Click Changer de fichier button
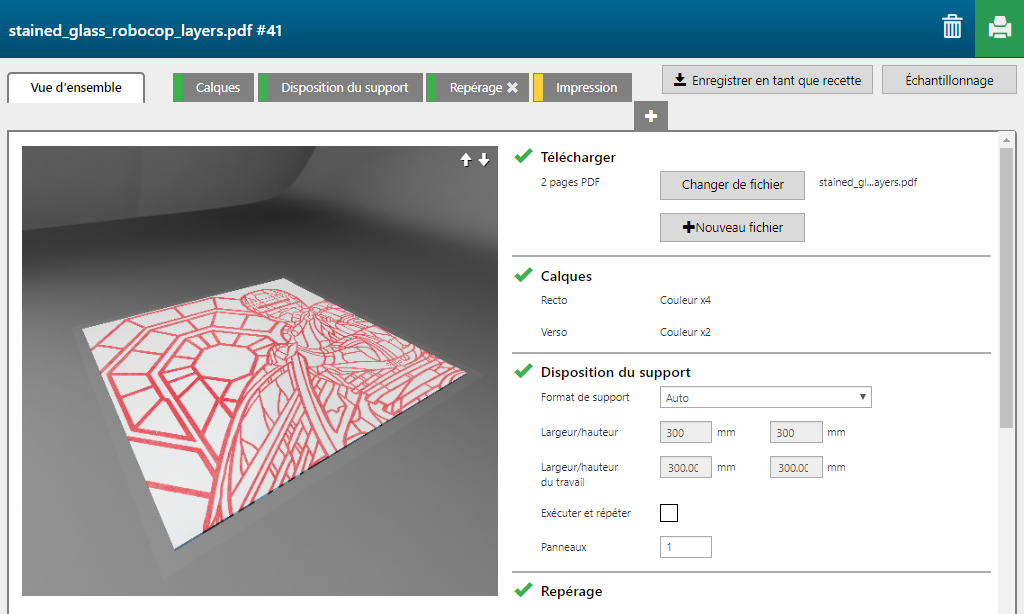The width and height of the screenshot is (1024, 614). [x=732, y=185]
